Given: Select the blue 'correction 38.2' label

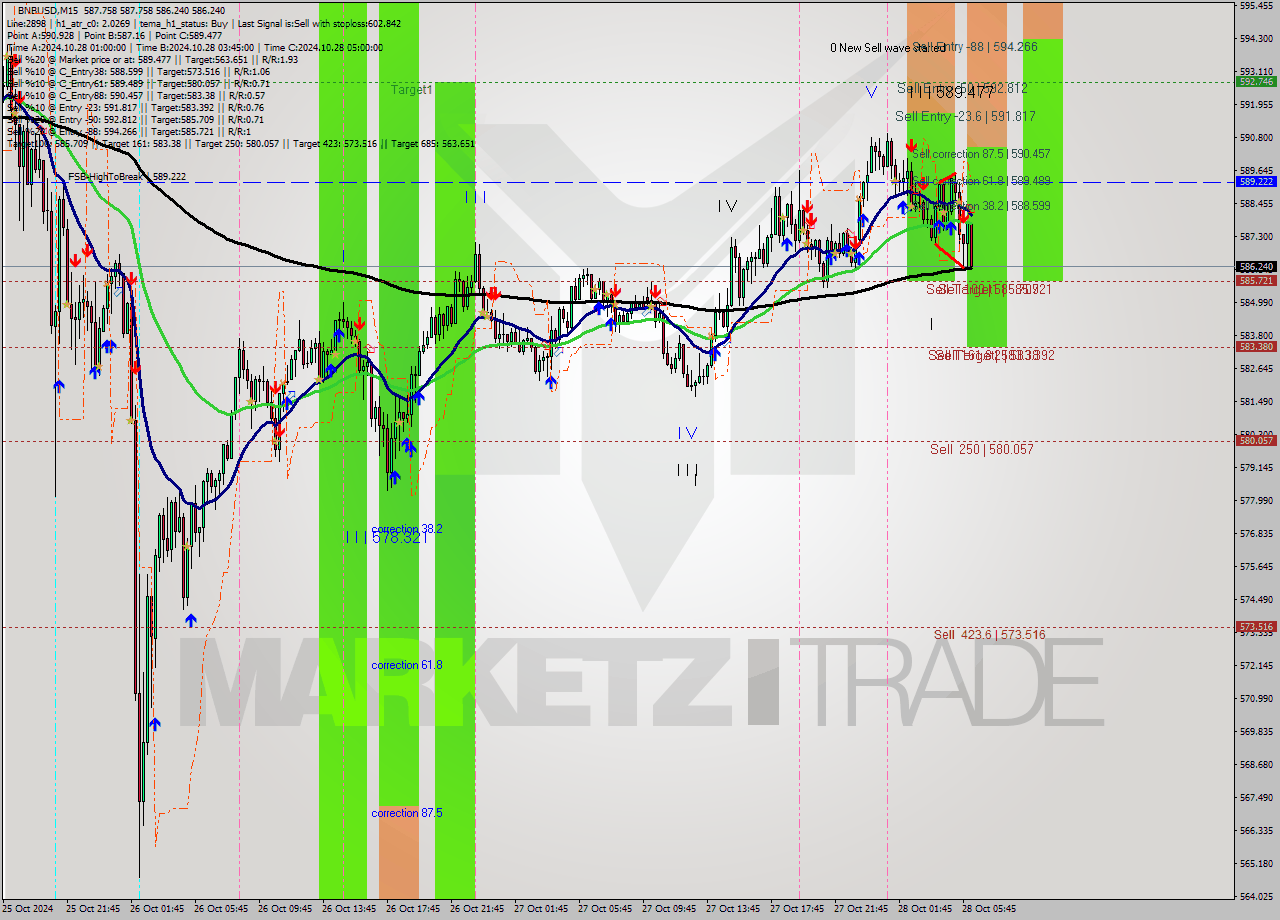Looking at the screenshot, I should click(407, 528).
